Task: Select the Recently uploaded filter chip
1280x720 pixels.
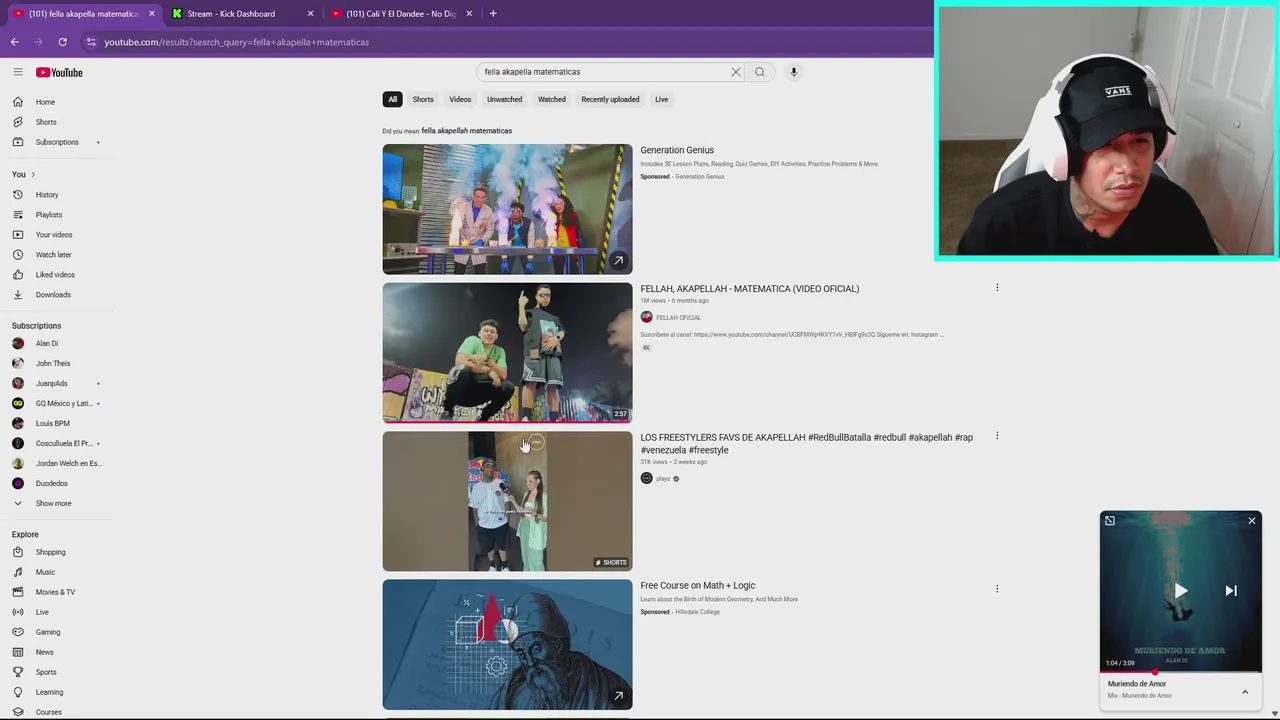Action: point(610,99)
